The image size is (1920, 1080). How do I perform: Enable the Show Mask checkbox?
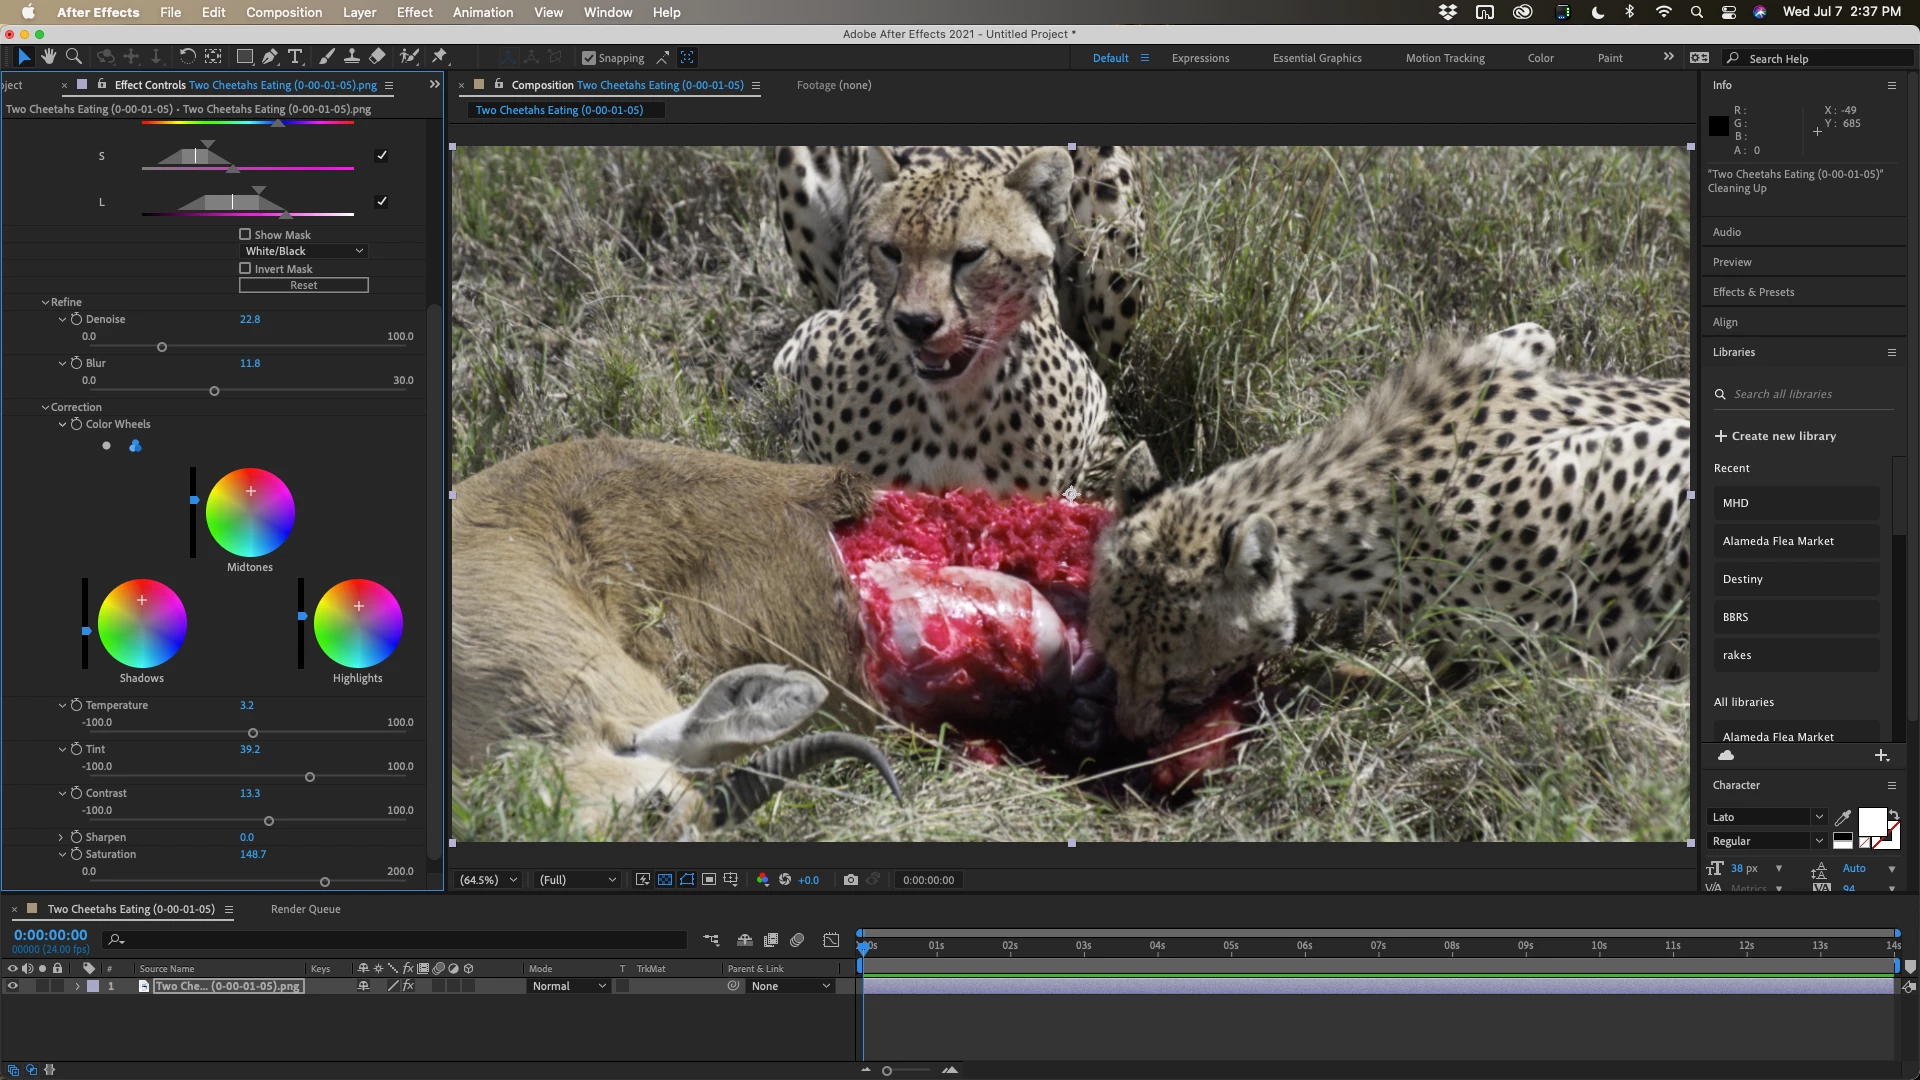[x=245, y=234]
